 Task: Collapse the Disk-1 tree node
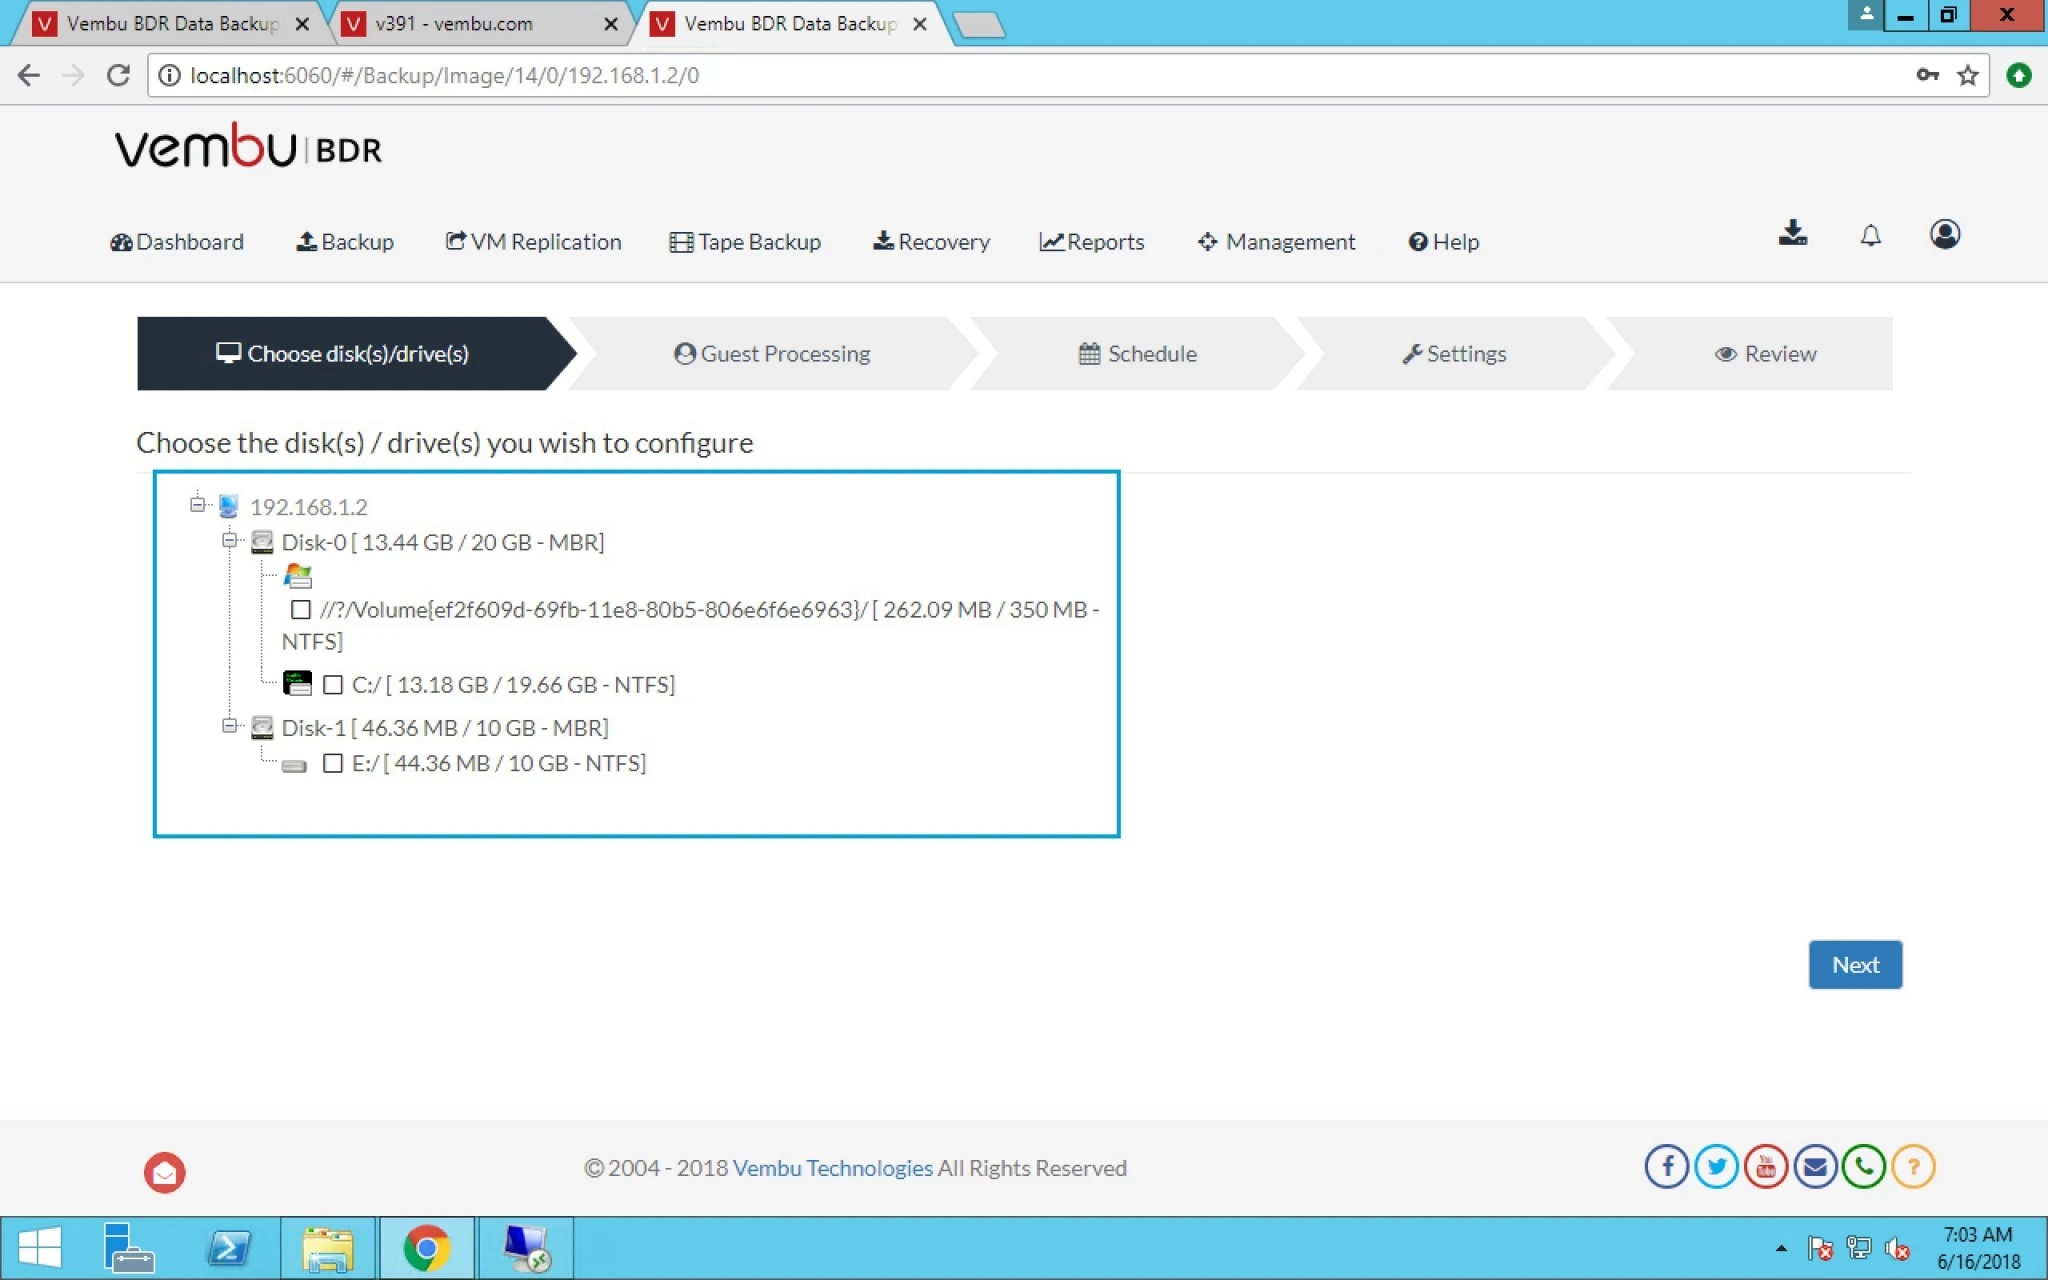tap(229, 726)
